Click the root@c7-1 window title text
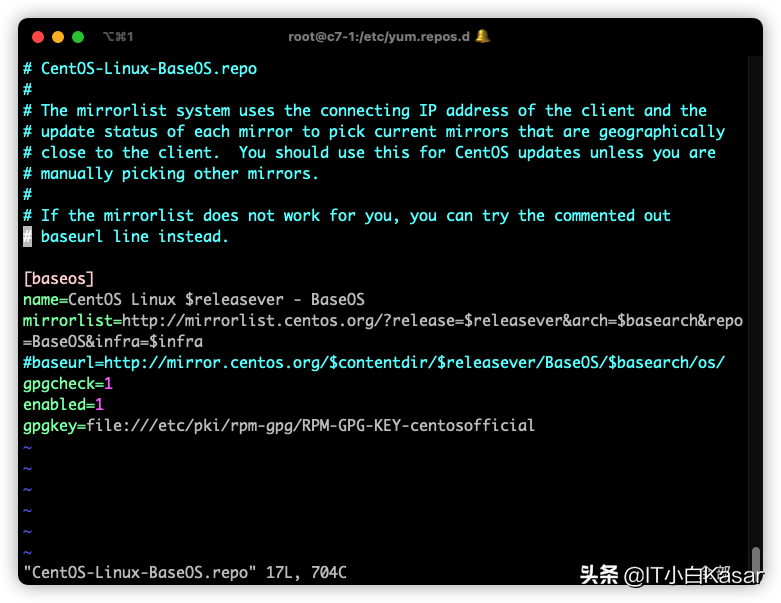The width and height of the screenshot is (781, 603). click(x=379, y=37)
